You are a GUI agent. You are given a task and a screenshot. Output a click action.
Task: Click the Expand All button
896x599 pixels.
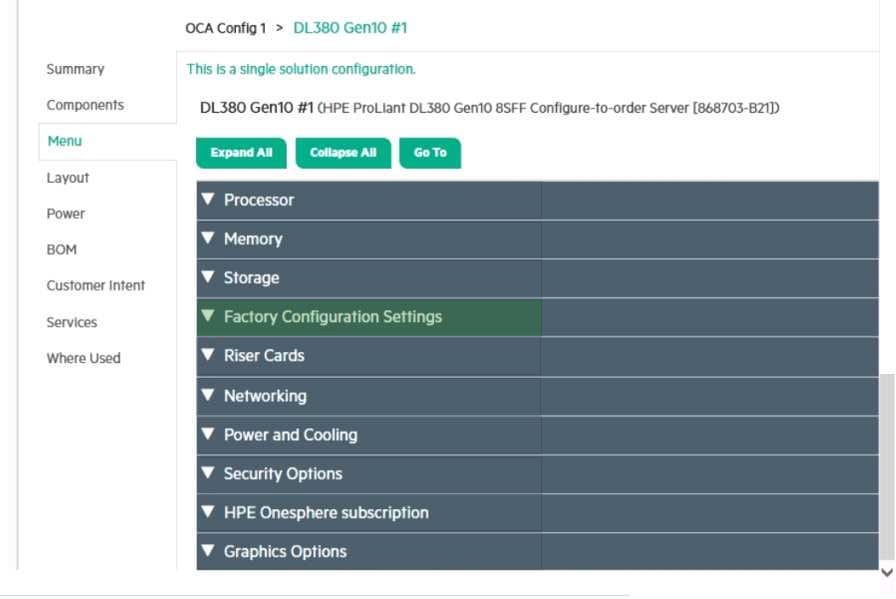click(x=241, y=153)
